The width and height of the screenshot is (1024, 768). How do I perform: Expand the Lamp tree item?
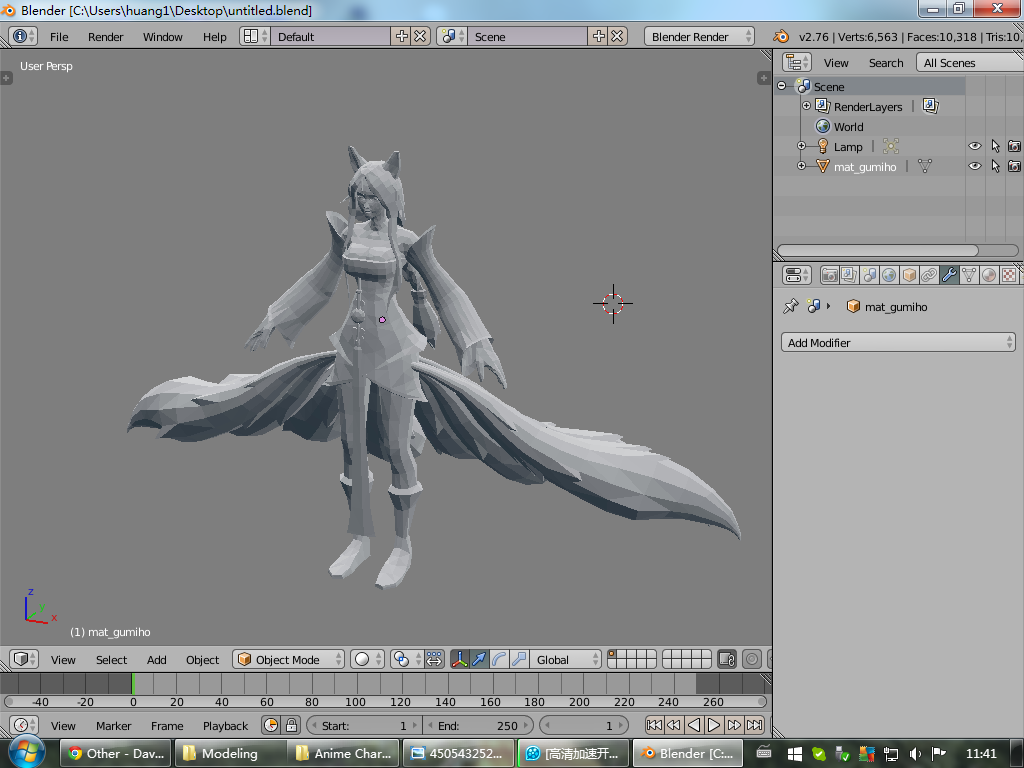coord(801,146)
